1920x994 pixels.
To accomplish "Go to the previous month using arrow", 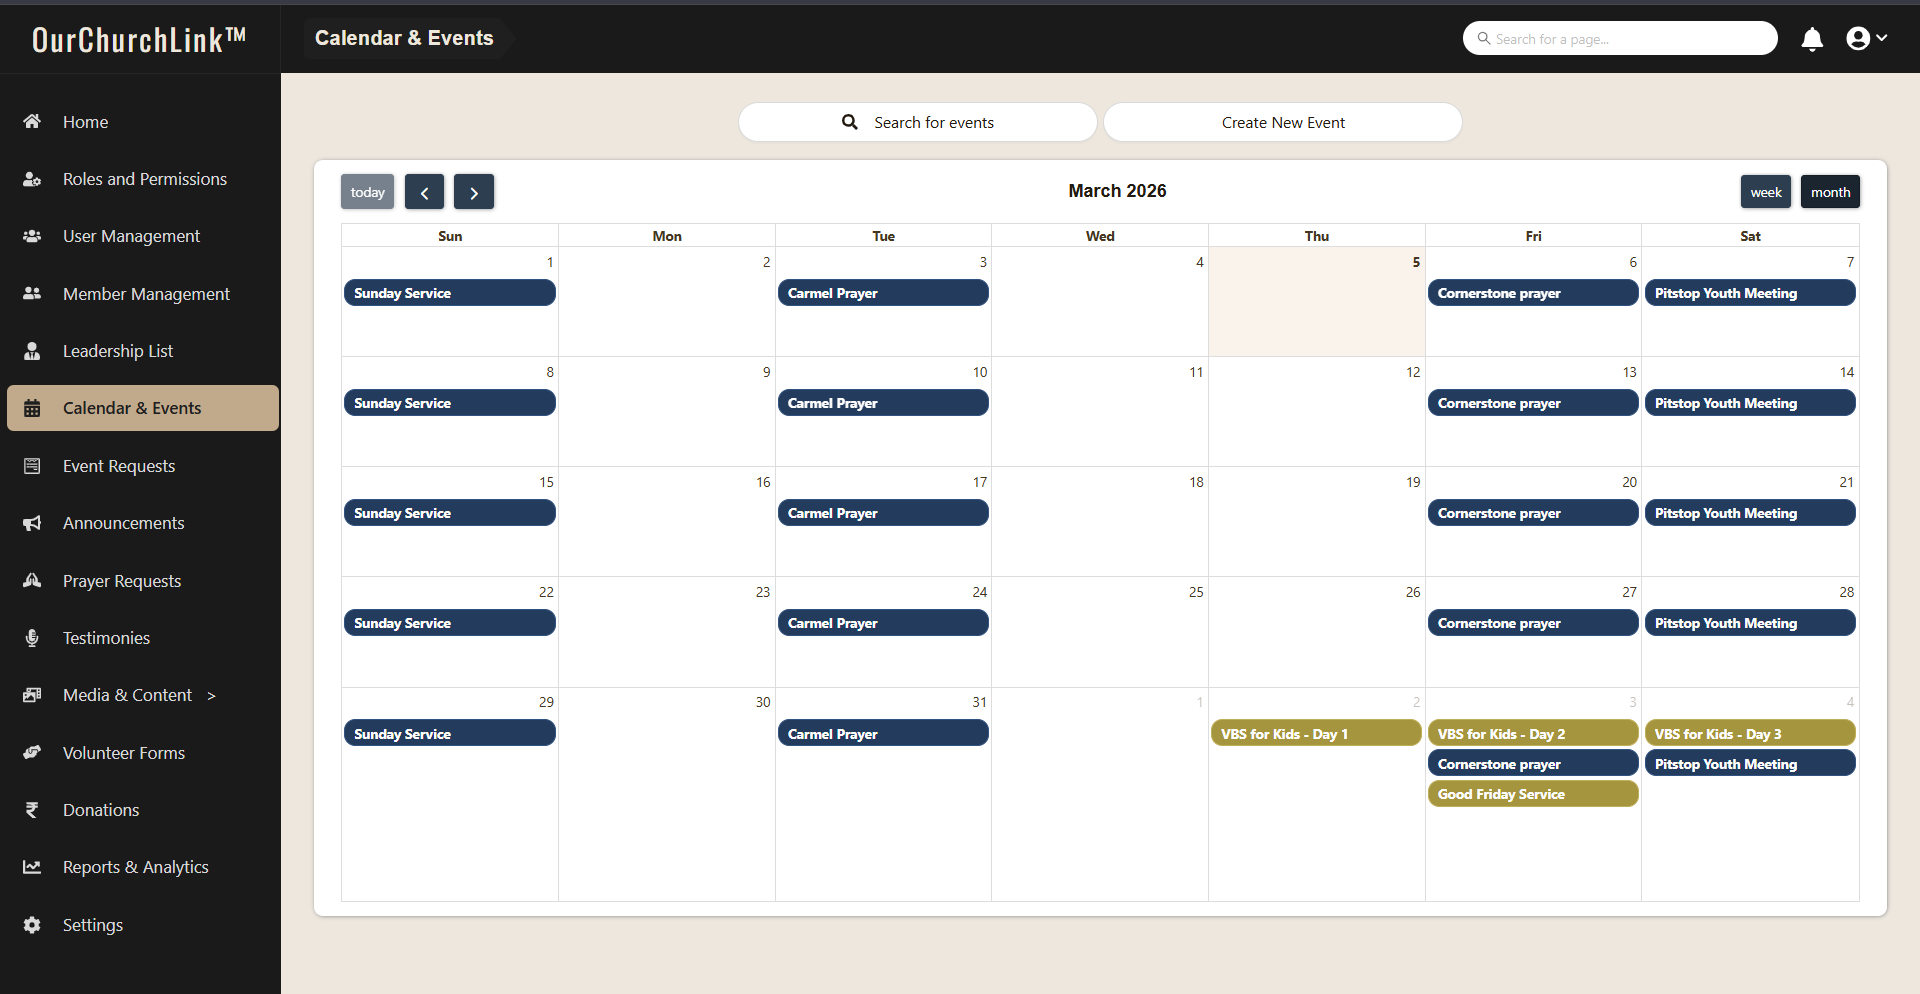I will [424, 192].
